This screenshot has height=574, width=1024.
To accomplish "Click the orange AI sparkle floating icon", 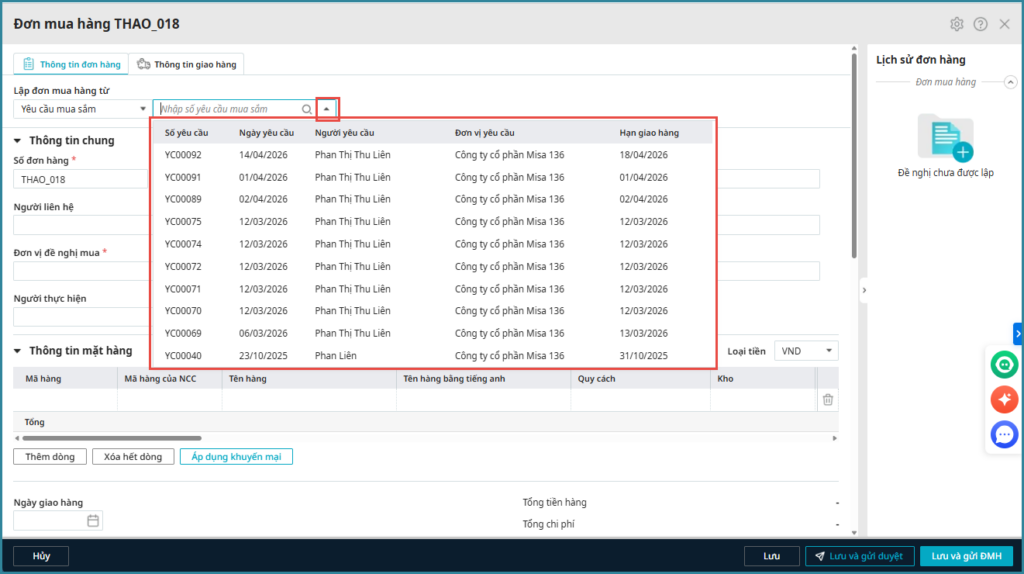I will point(1004,399).
